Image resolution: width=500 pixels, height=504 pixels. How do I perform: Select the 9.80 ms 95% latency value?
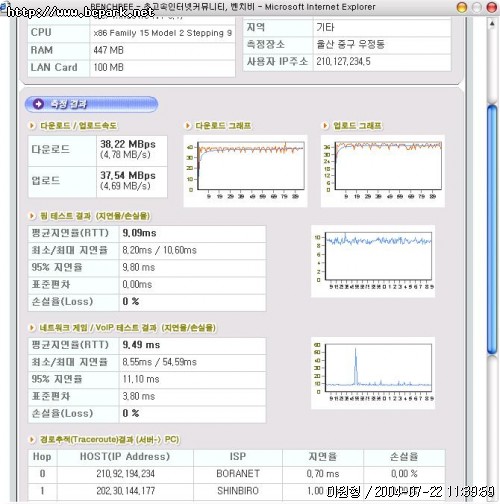click(139, 267)
